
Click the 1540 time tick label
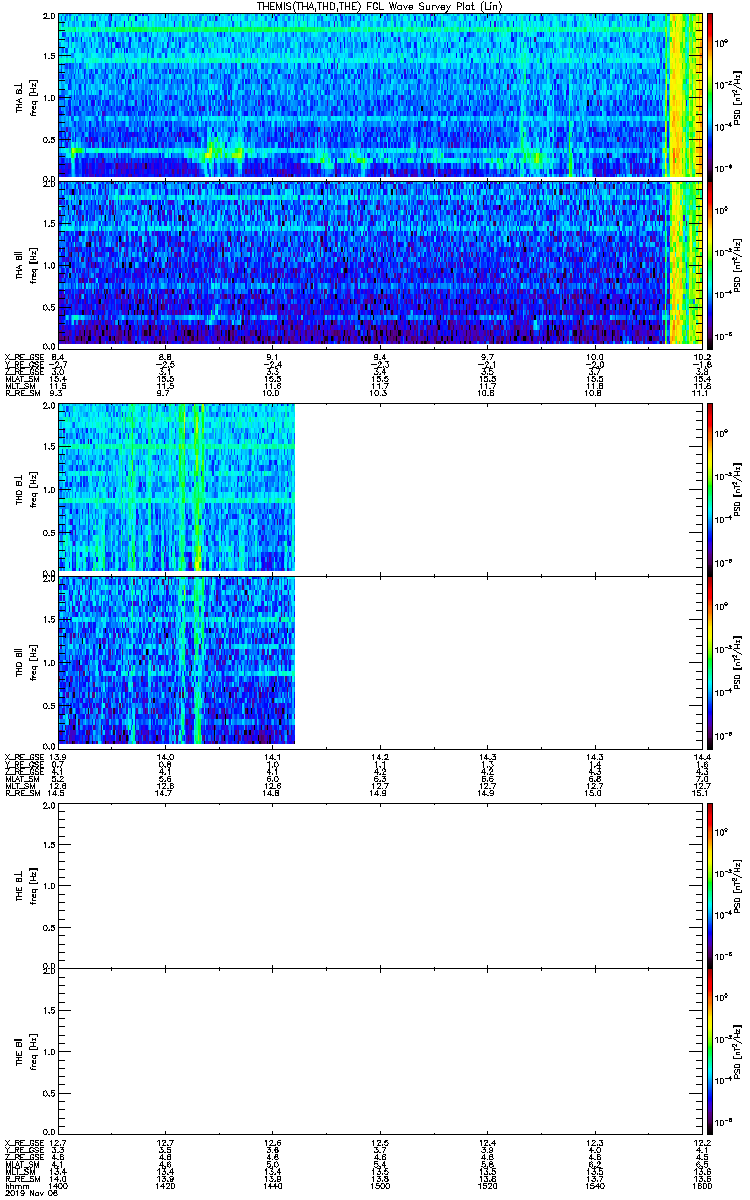[x=593, y=1184]
